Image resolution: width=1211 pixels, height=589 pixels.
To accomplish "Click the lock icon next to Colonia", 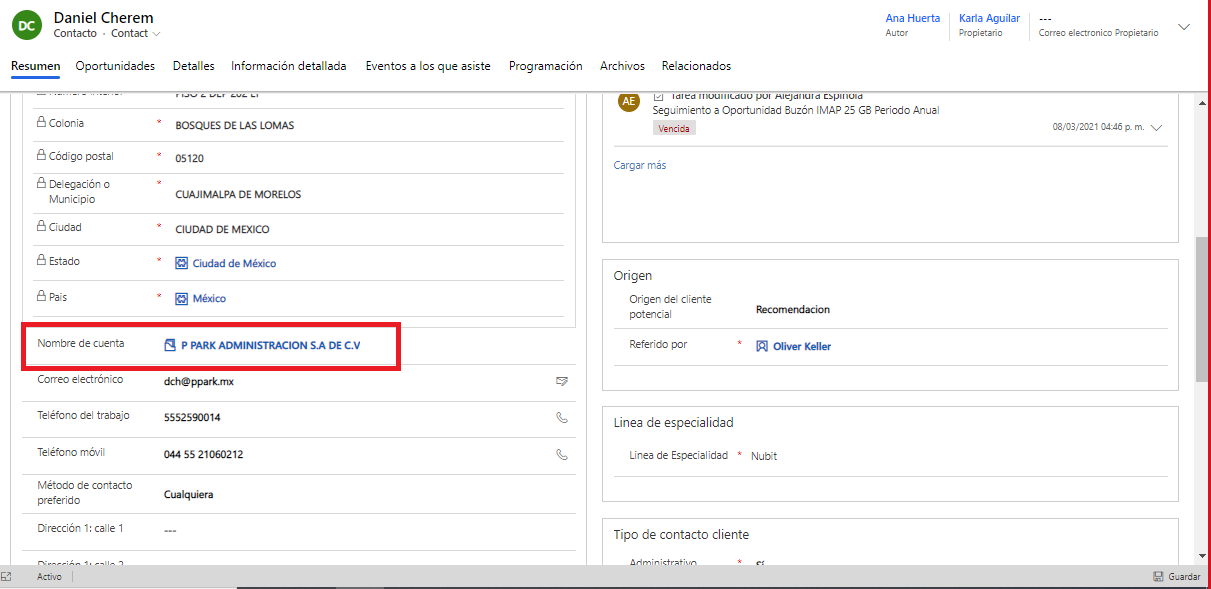I will pyautogui.click(x=41, y=123).
